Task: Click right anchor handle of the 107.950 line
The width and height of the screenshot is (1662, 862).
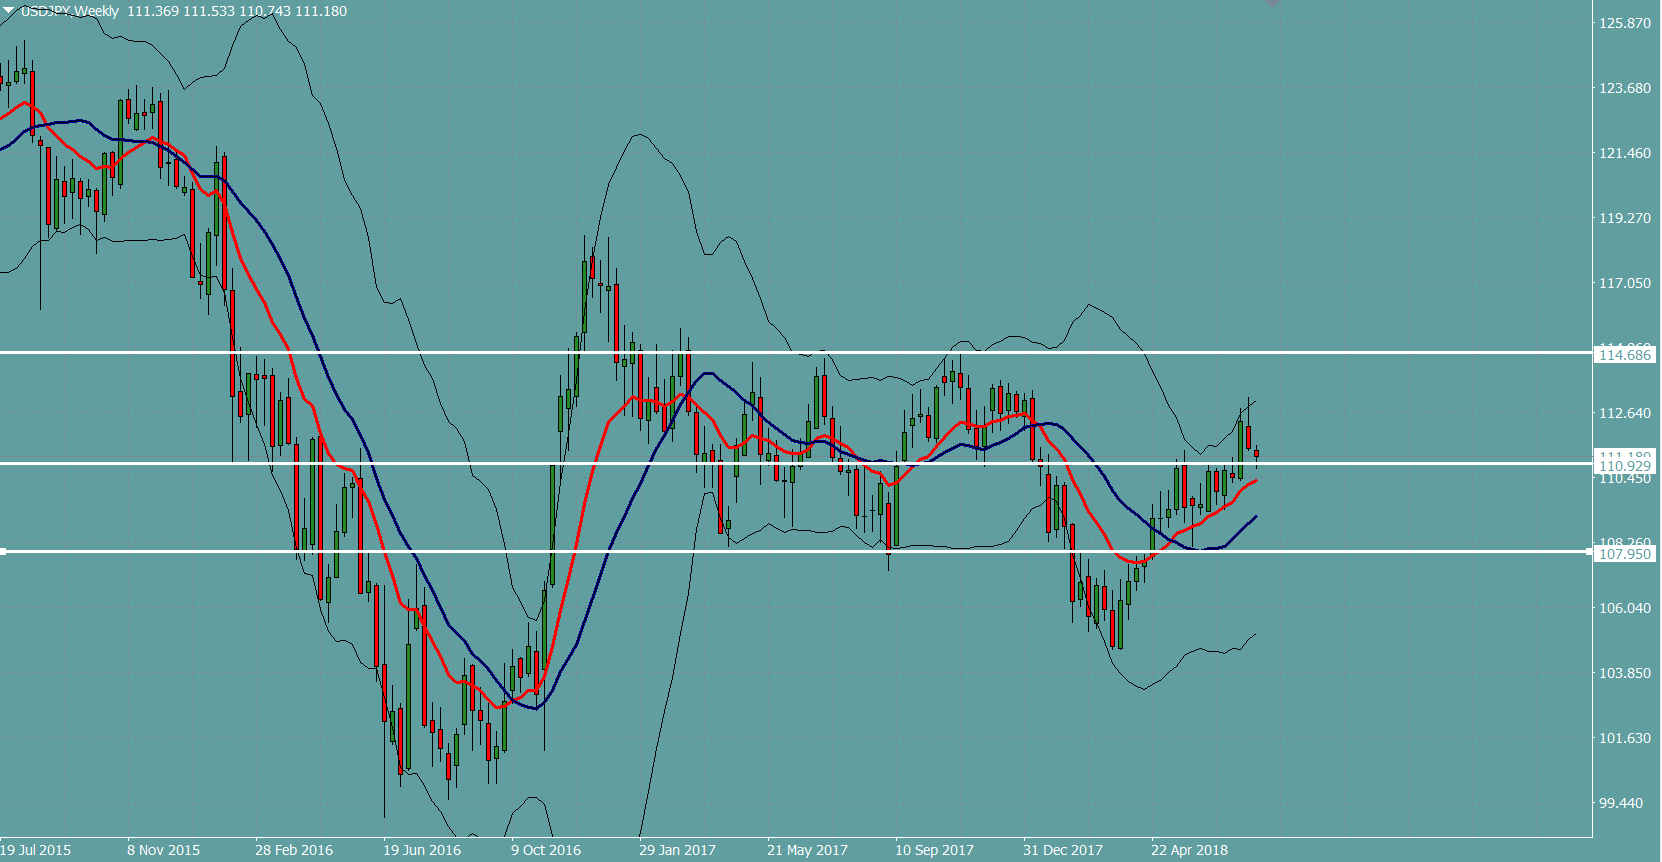Action: click(x=1590, y=551)
